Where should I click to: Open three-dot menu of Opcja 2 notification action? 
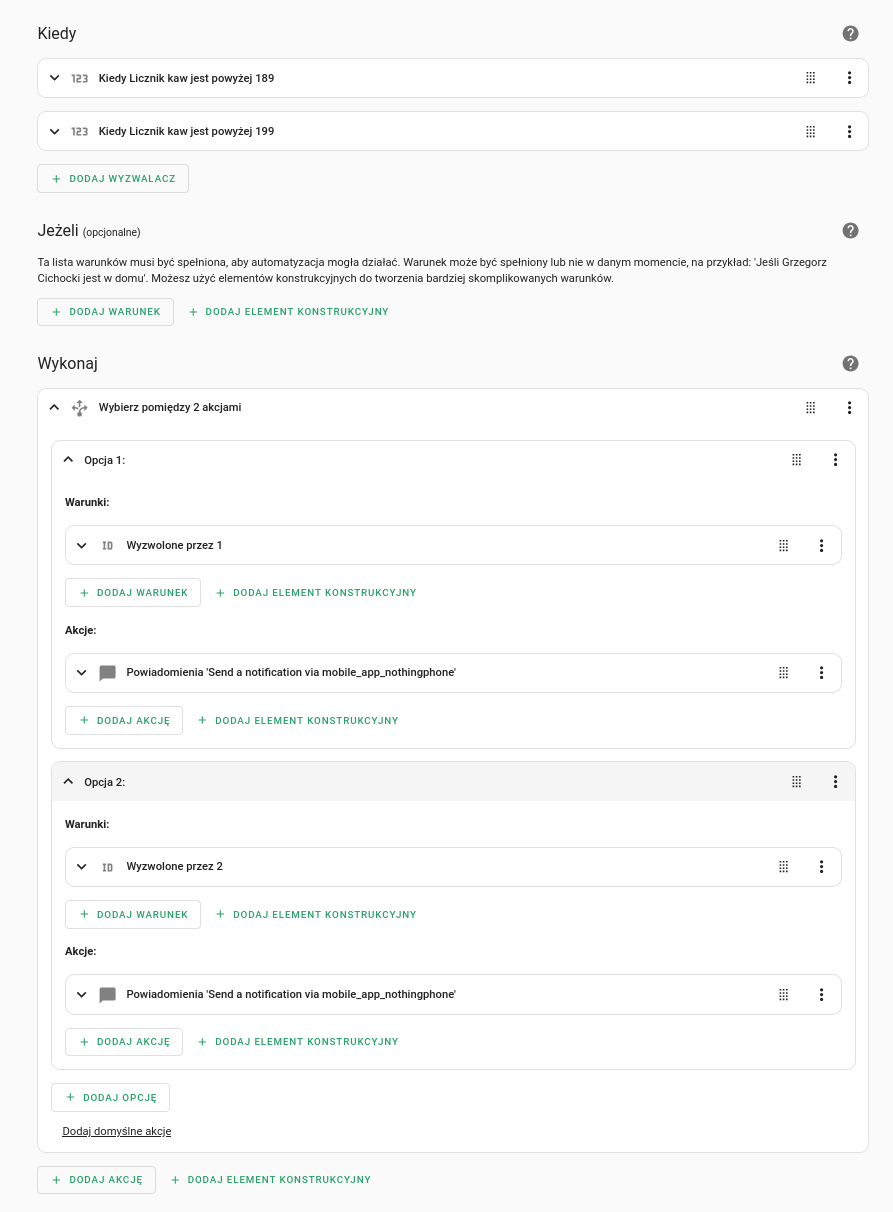click(821, 995)
